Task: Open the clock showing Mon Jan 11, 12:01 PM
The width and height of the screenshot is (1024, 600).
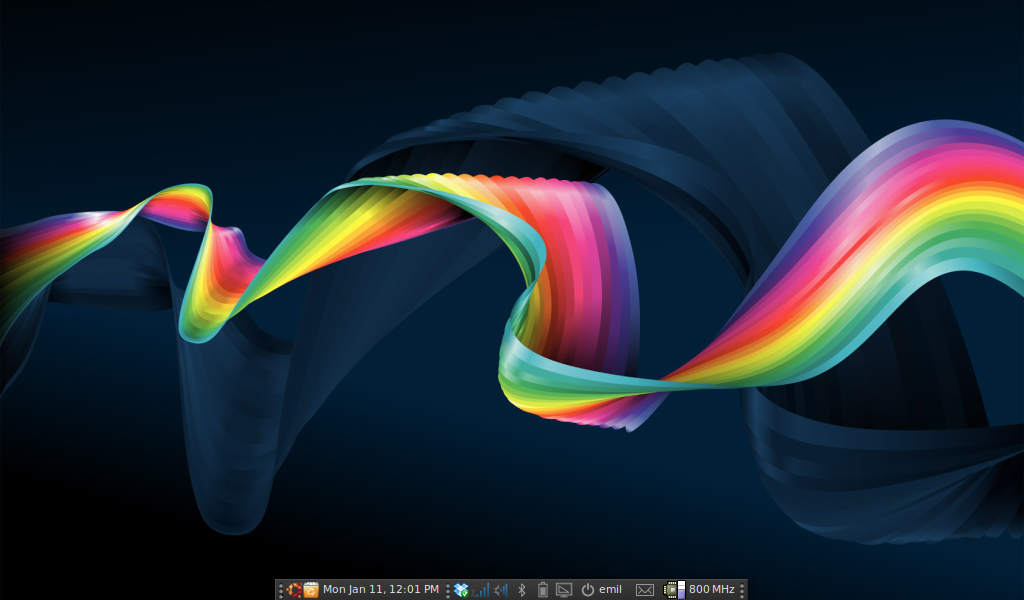Action: coord(381,590)
